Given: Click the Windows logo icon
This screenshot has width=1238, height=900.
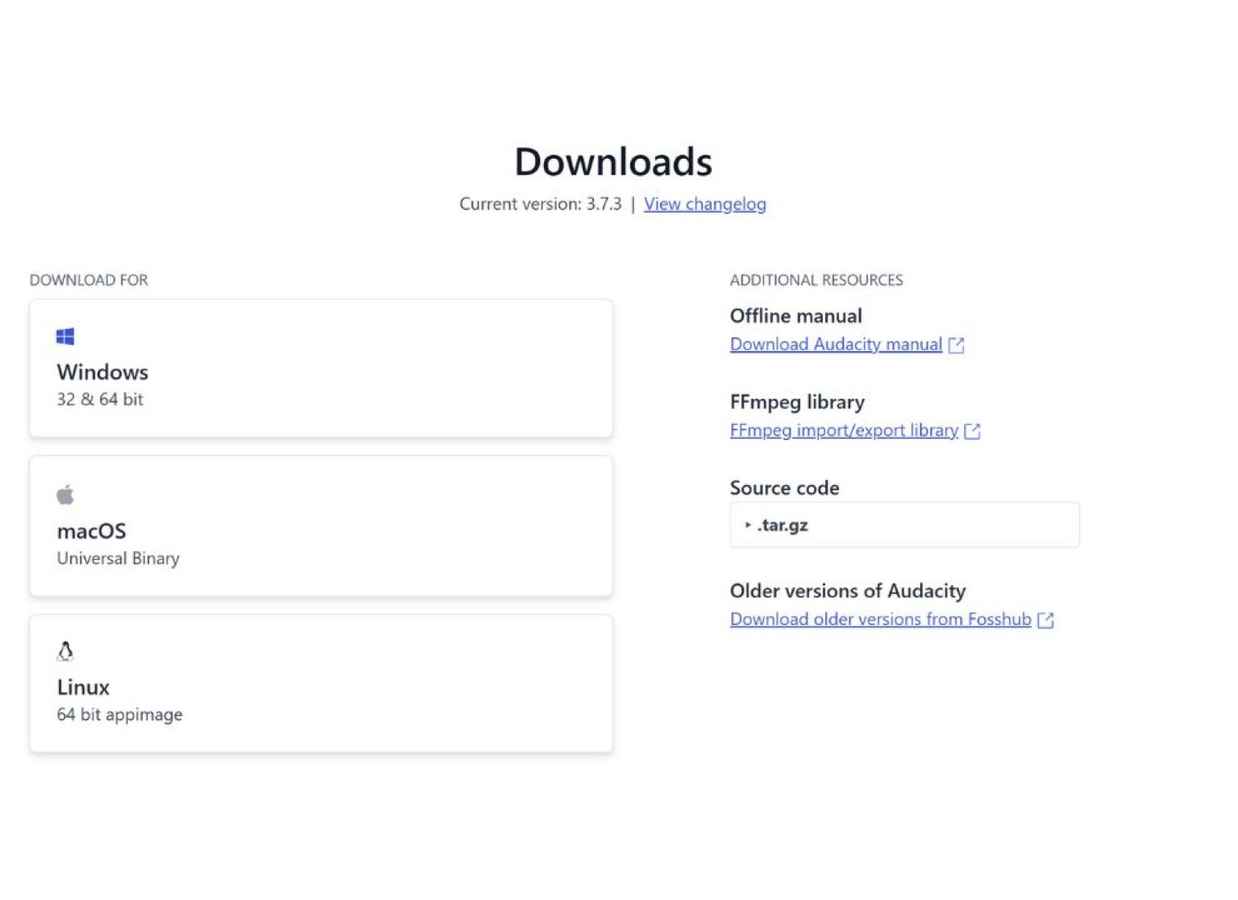Looking at the screenshot, I should coord(66,337).
